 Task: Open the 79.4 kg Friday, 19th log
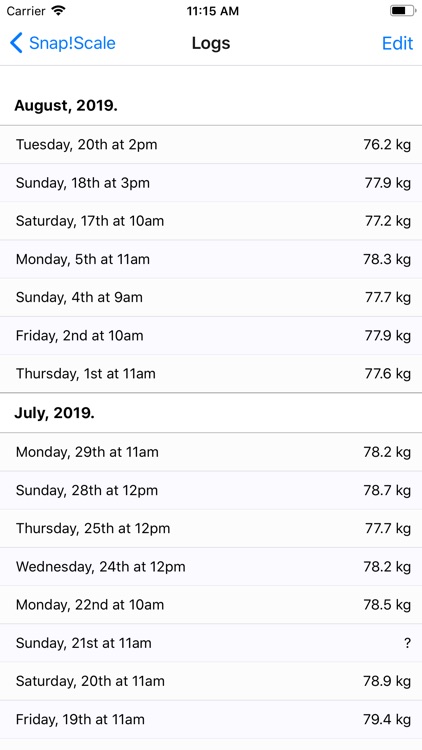pyautogui.click(x=211, y=719)
